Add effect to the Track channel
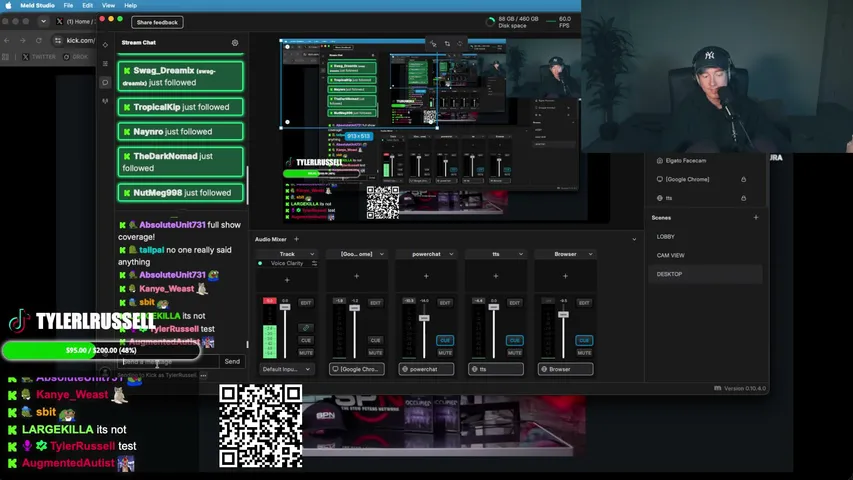 [x=287, y=280]
